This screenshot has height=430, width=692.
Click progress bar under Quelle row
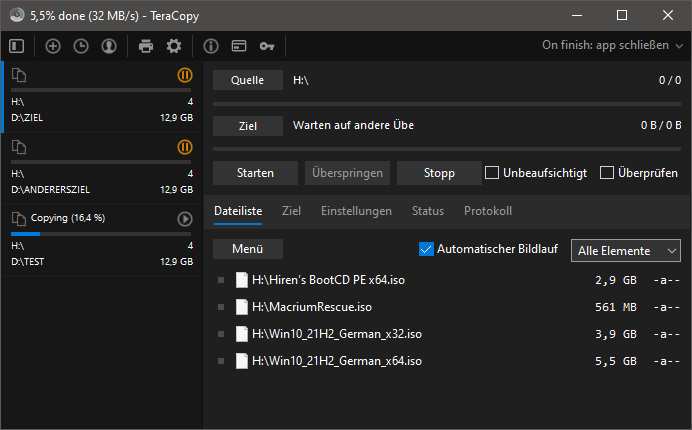tap(447, 104)
